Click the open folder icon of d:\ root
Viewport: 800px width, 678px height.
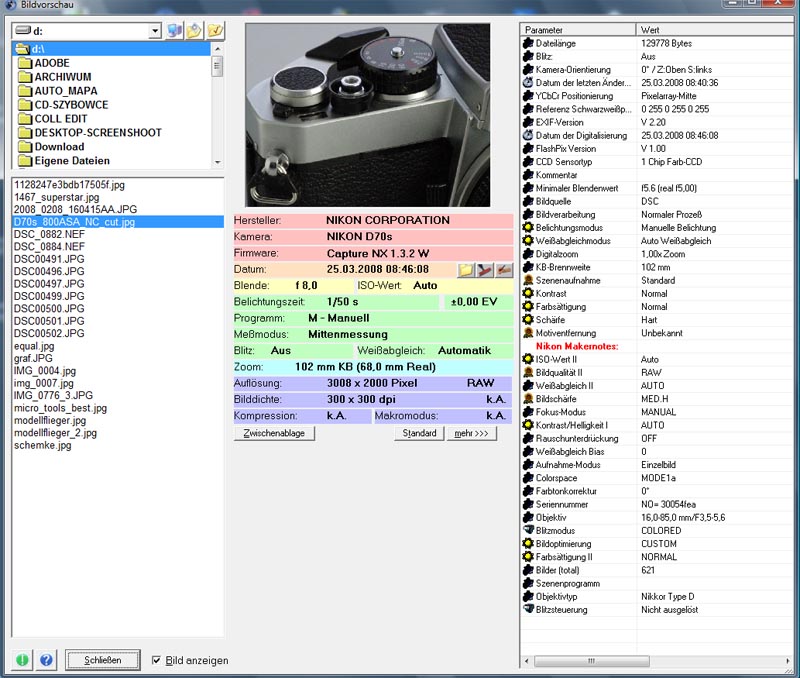tap(22, 49)
